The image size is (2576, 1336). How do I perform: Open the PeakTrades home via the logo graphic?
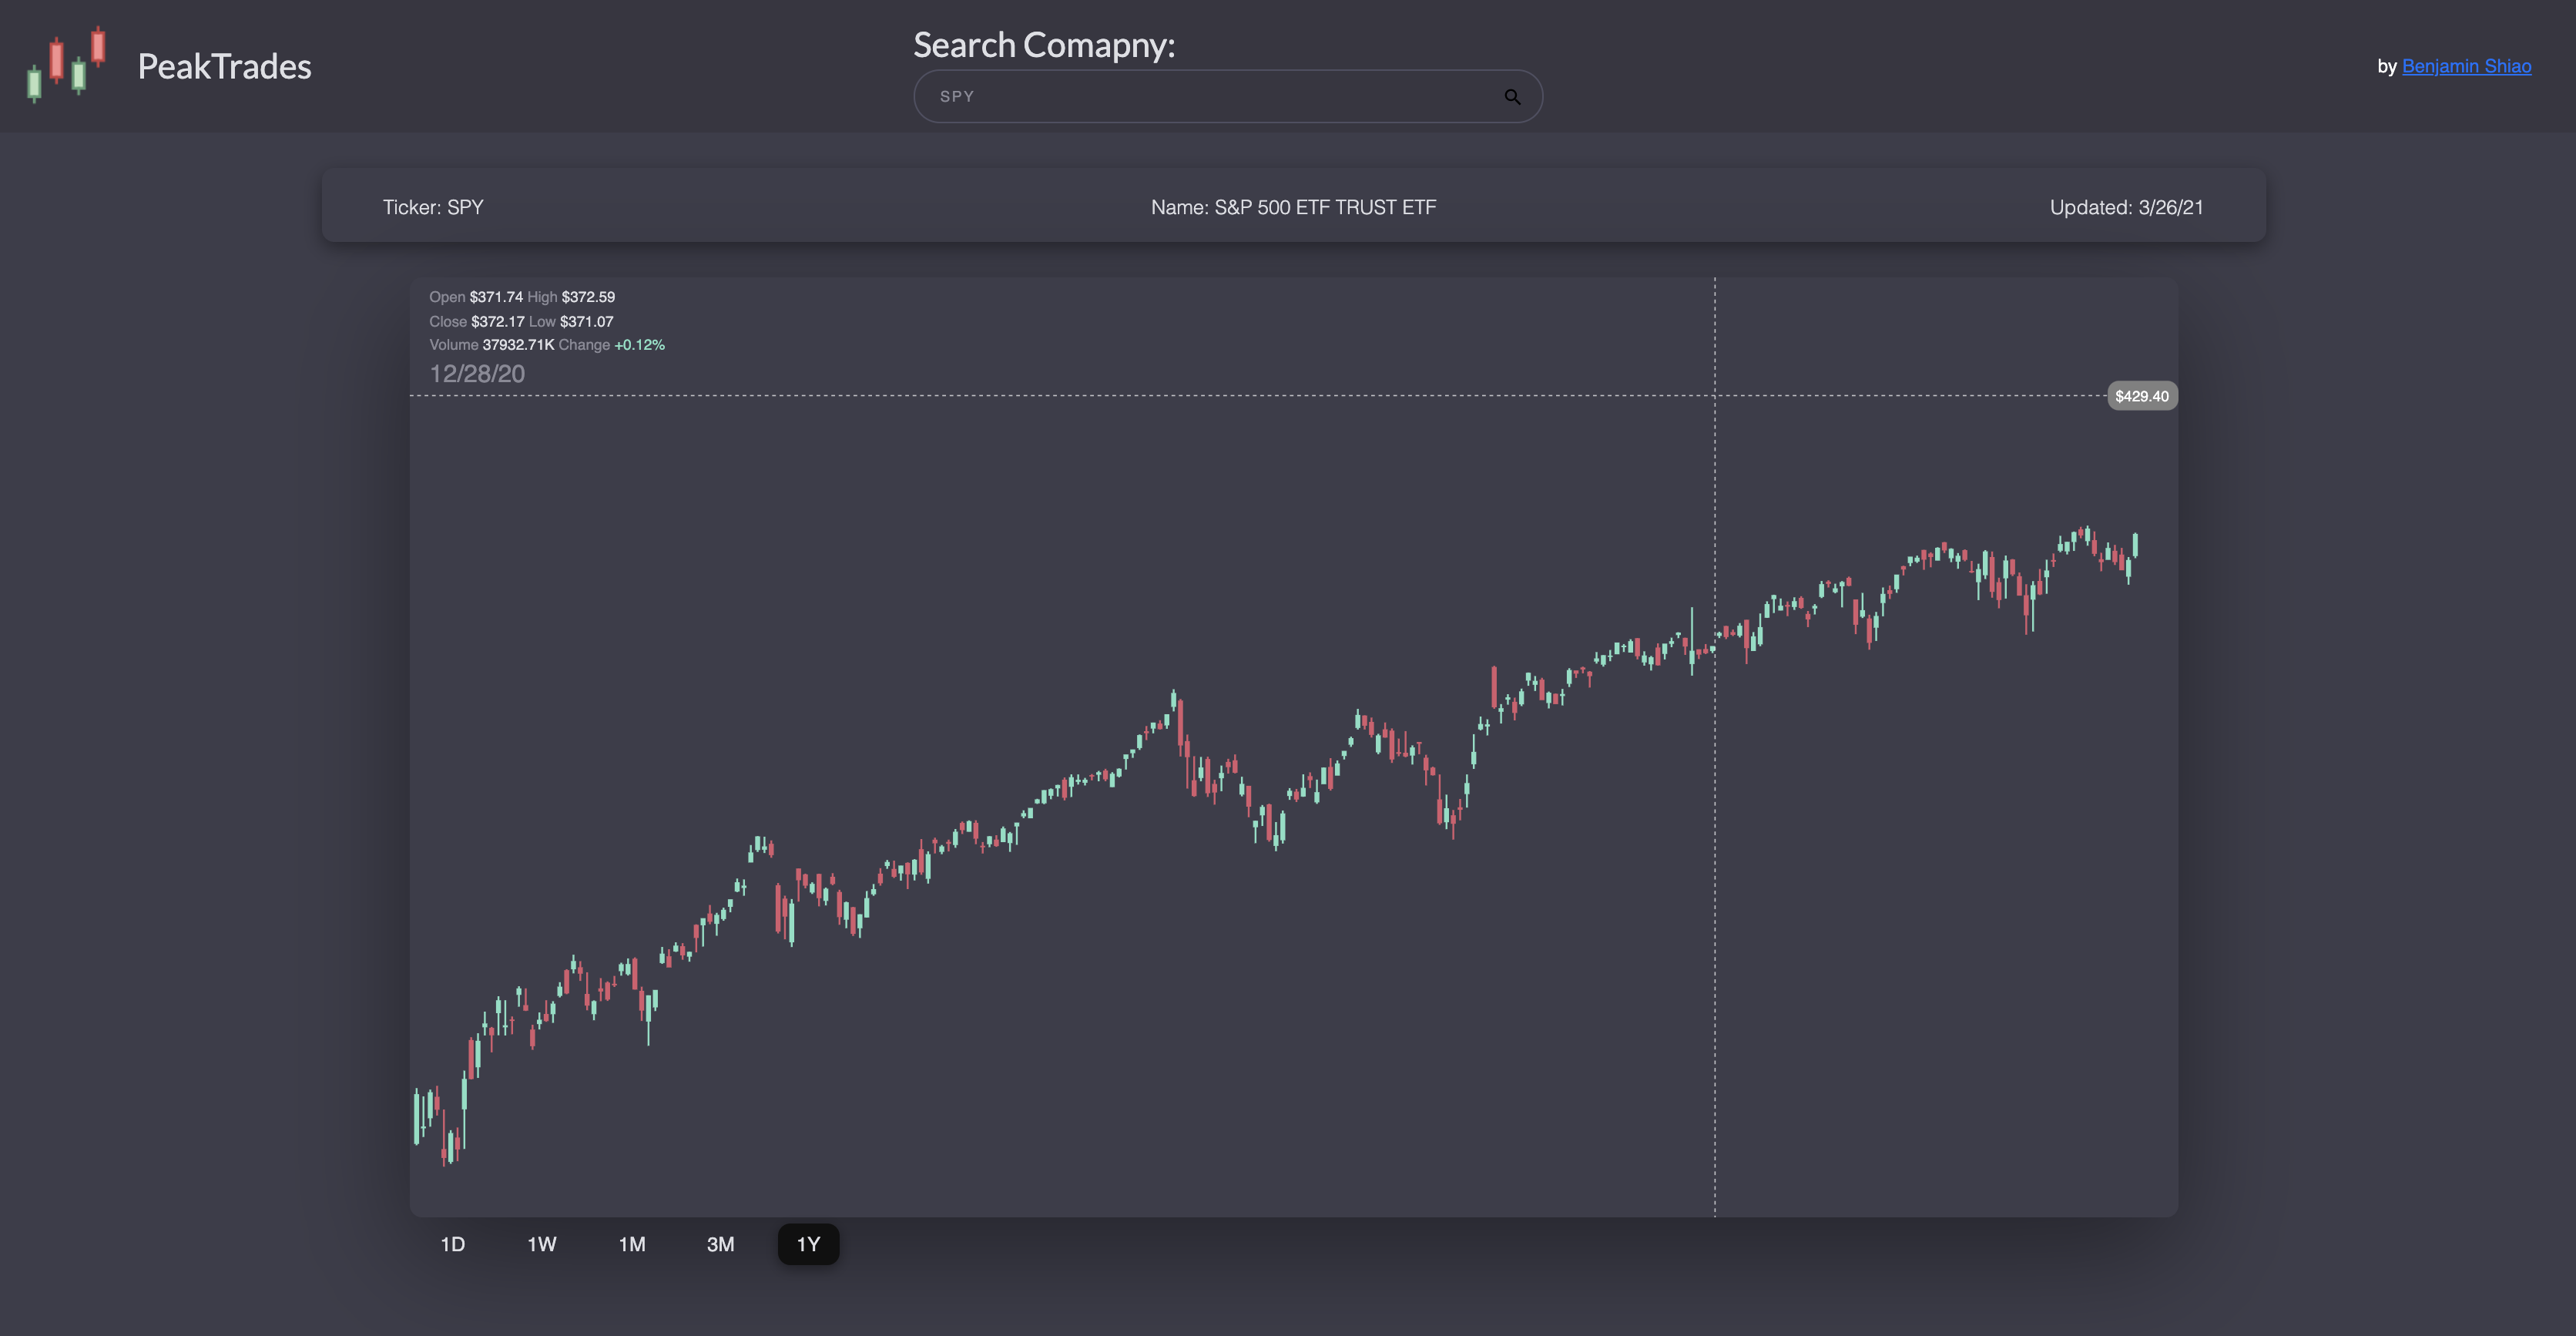tap(66, 64)
